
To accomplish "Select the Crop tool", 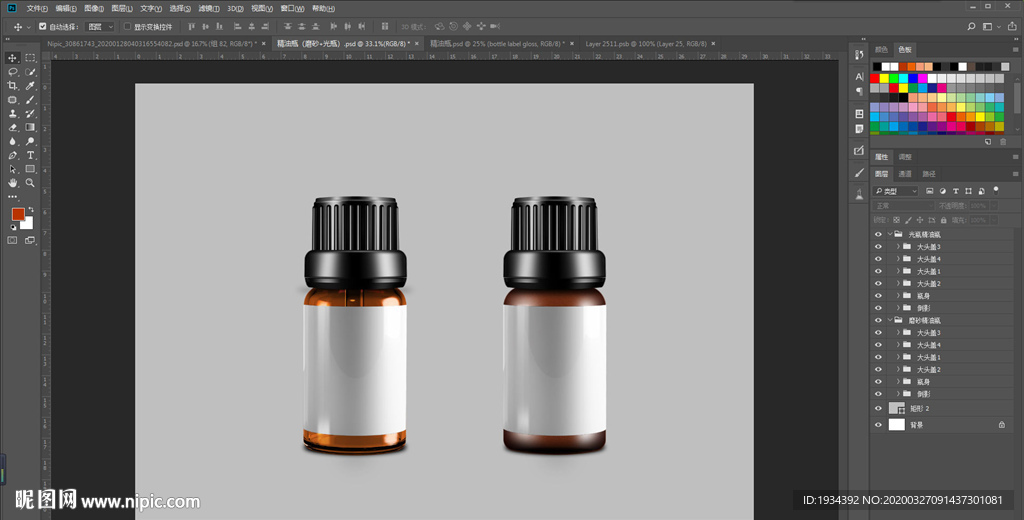I will (13, 86).
